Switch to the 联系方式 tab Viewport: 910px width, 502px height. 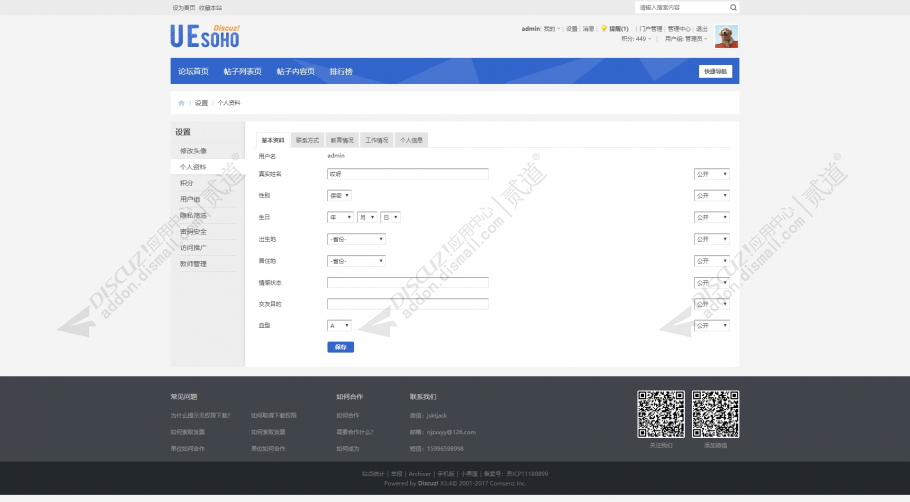tap(308, 140)
